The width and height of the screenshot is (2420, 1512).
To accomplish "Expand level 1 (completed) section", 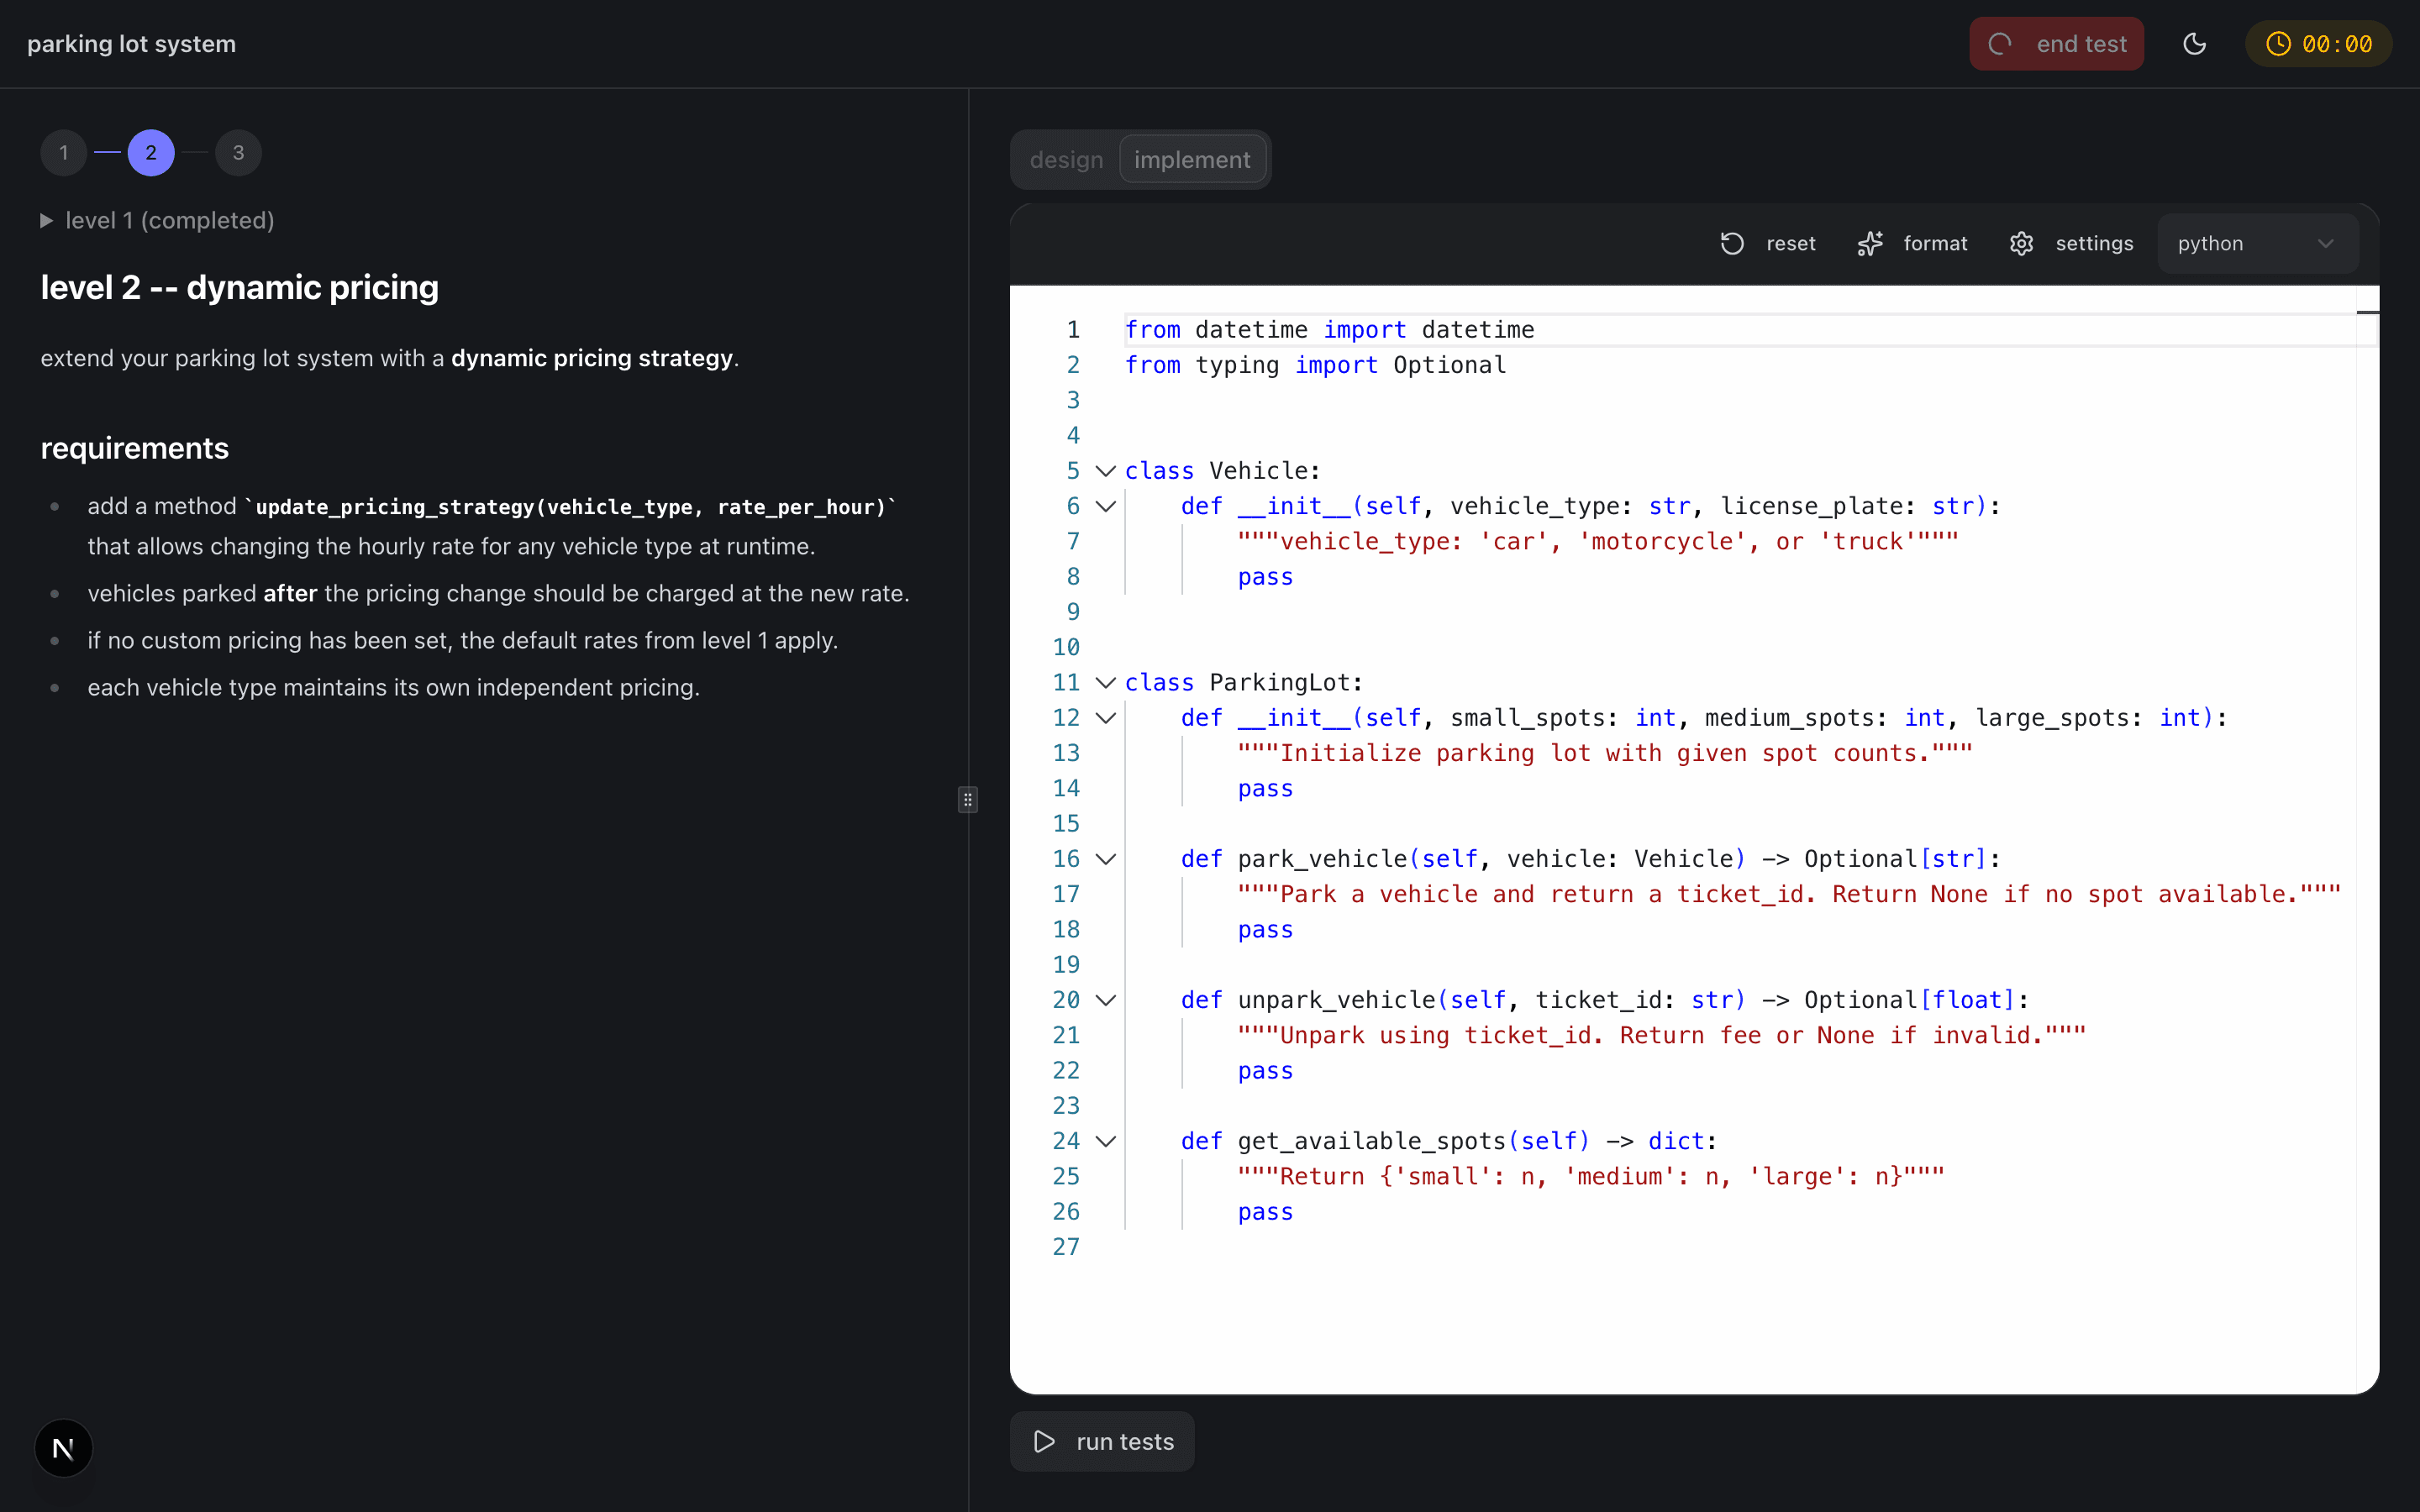I will (157, 220).
